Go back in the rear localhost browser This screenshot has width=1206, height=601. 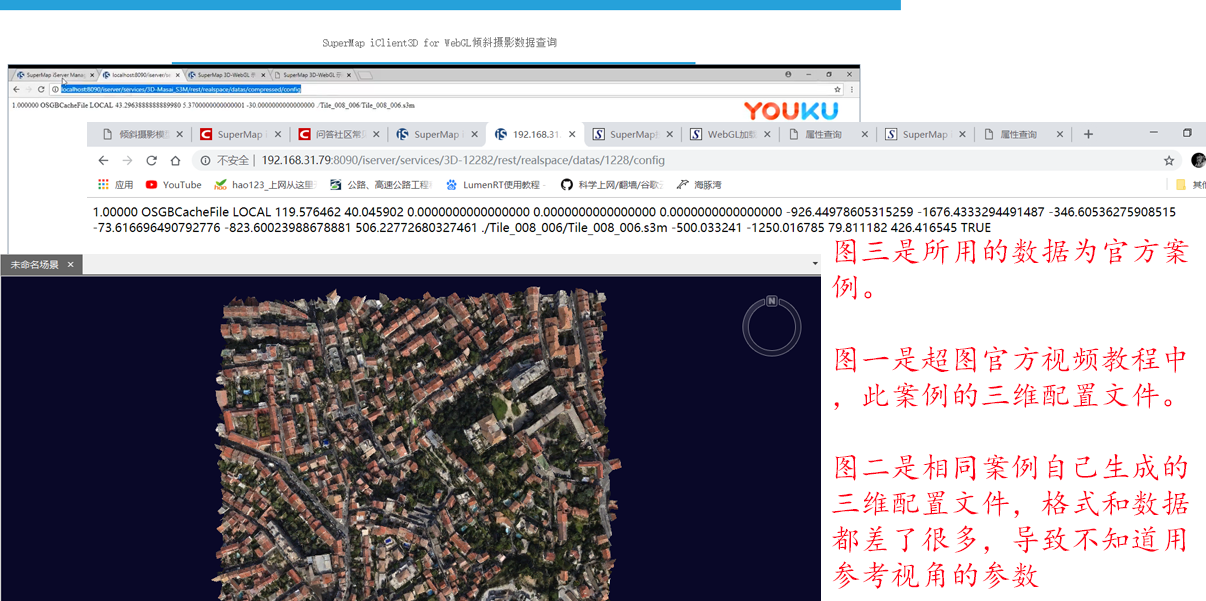tap(16, 89)
